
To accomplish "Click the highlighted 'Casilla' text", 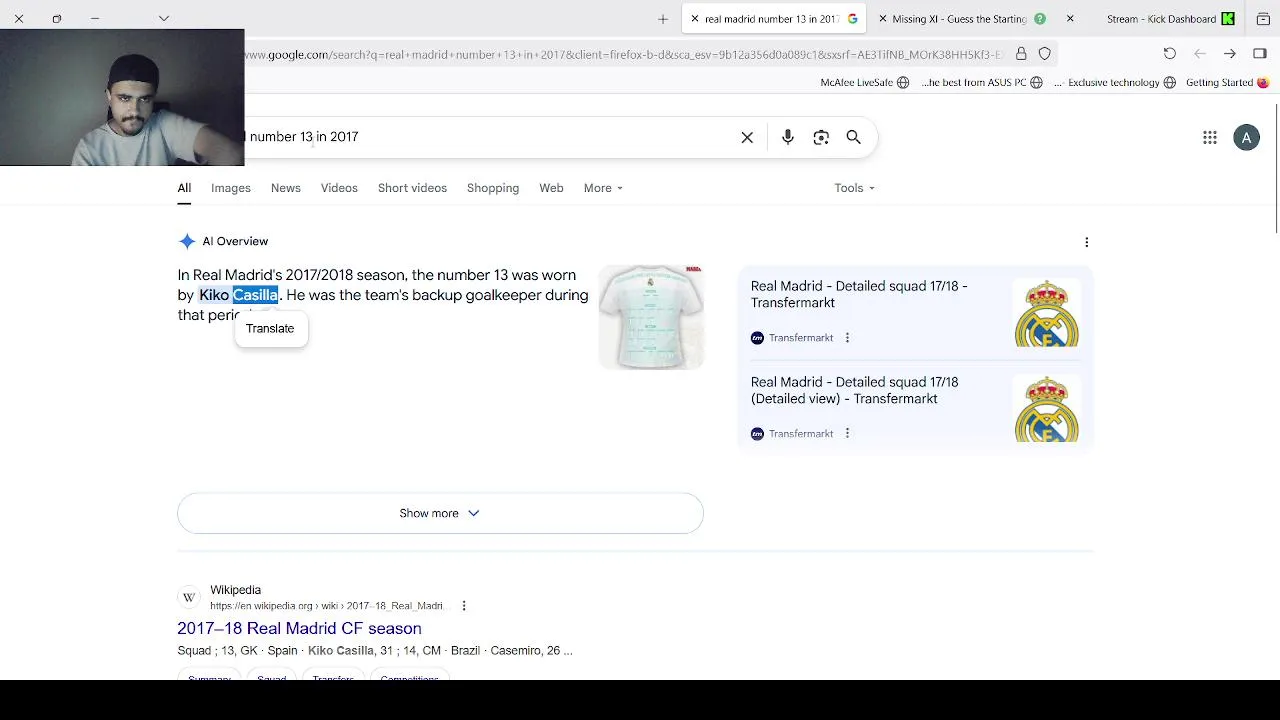I will (x=255, y=295).
